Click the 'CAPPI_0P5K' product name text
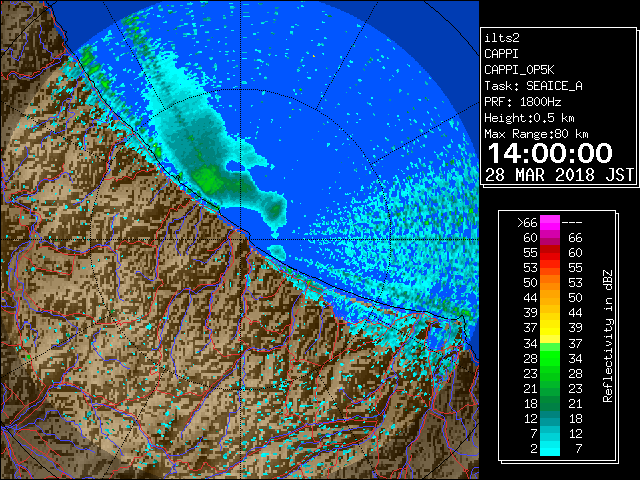The image size is (640, 480). coord(519,70)
